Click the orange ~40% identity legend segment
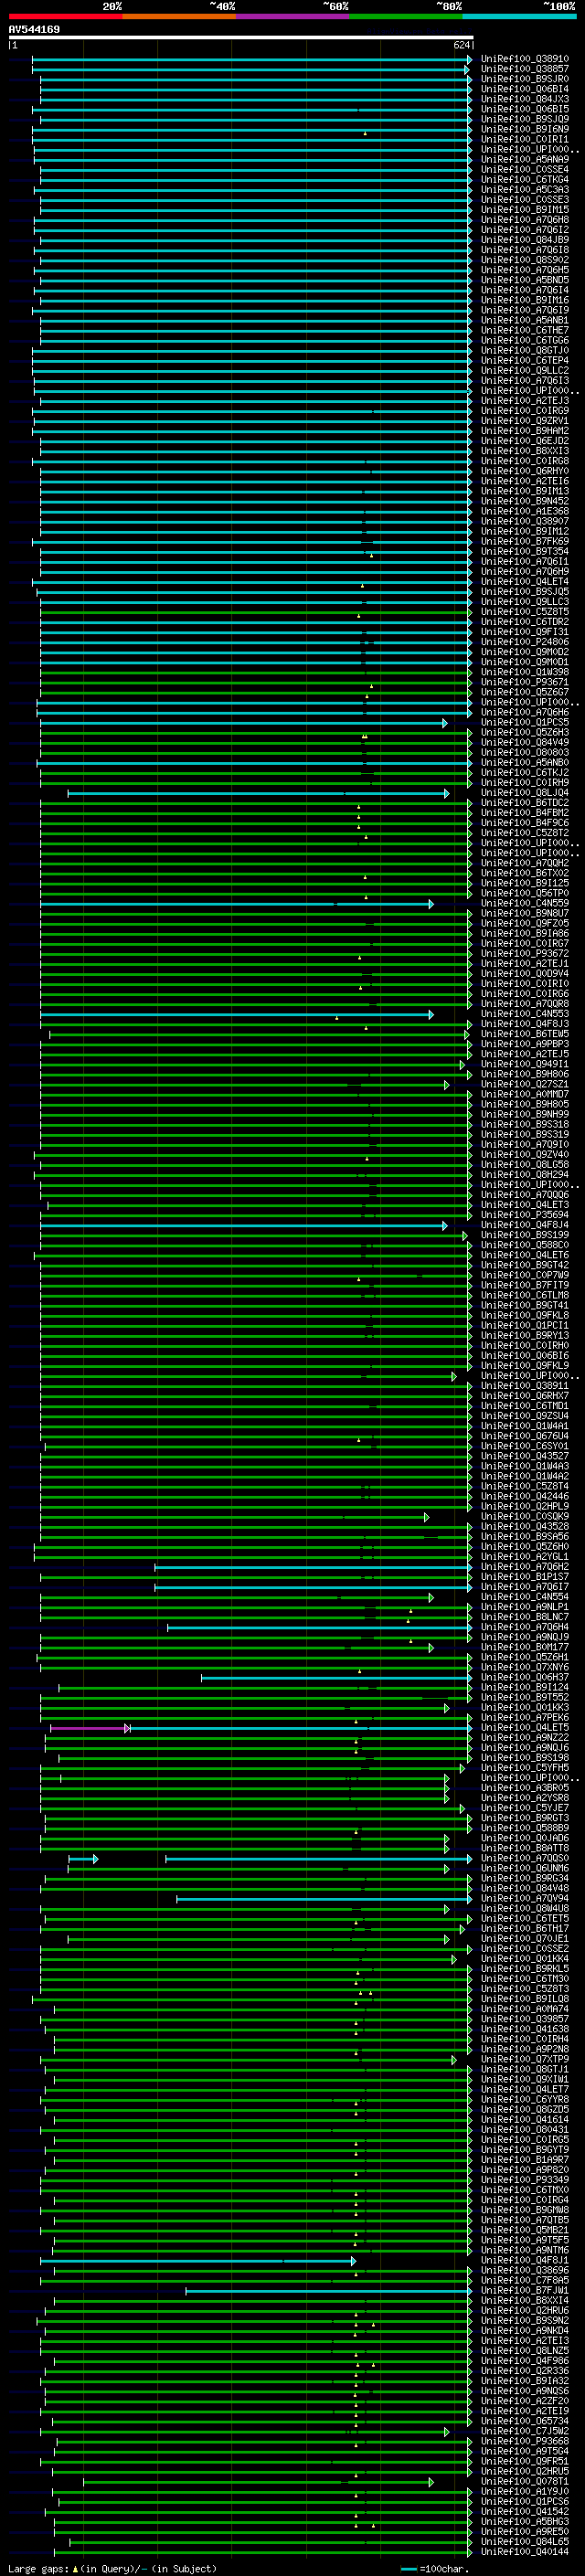This screenshot has width=585, height=2576. click(x=179, y=16)
